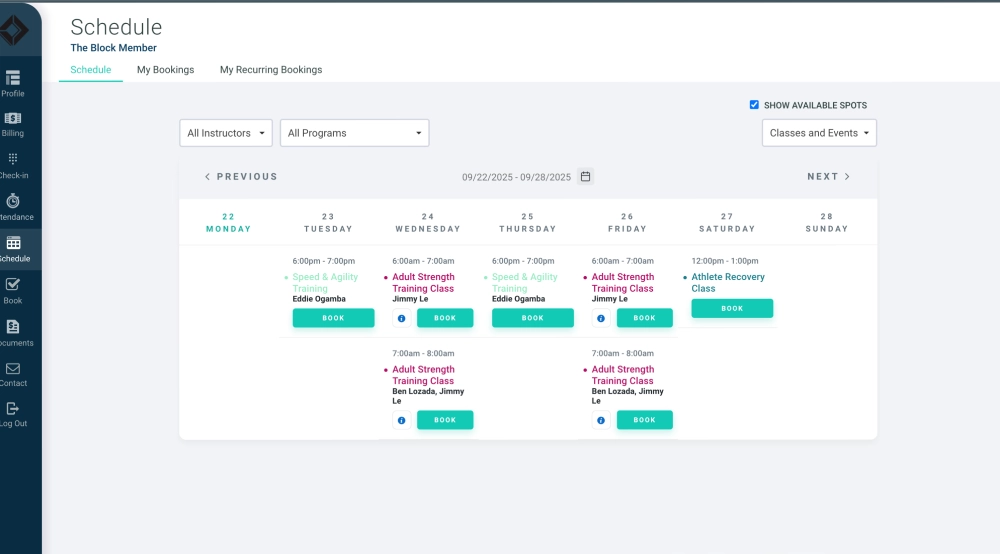Screen dimensions: 1000x554
Task: Click info icon for Wednesday 6:00am class
Action: [x=401, y=318]
